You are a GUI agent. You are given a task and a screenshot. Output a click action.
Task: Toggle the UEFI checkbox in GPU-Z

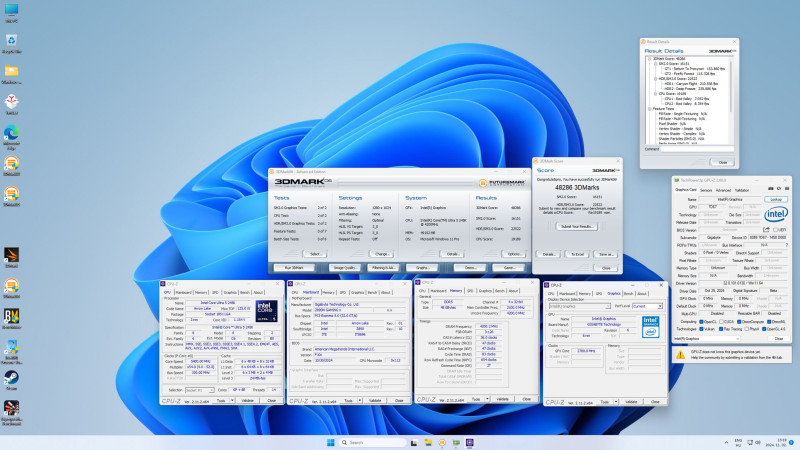[776, 230]
